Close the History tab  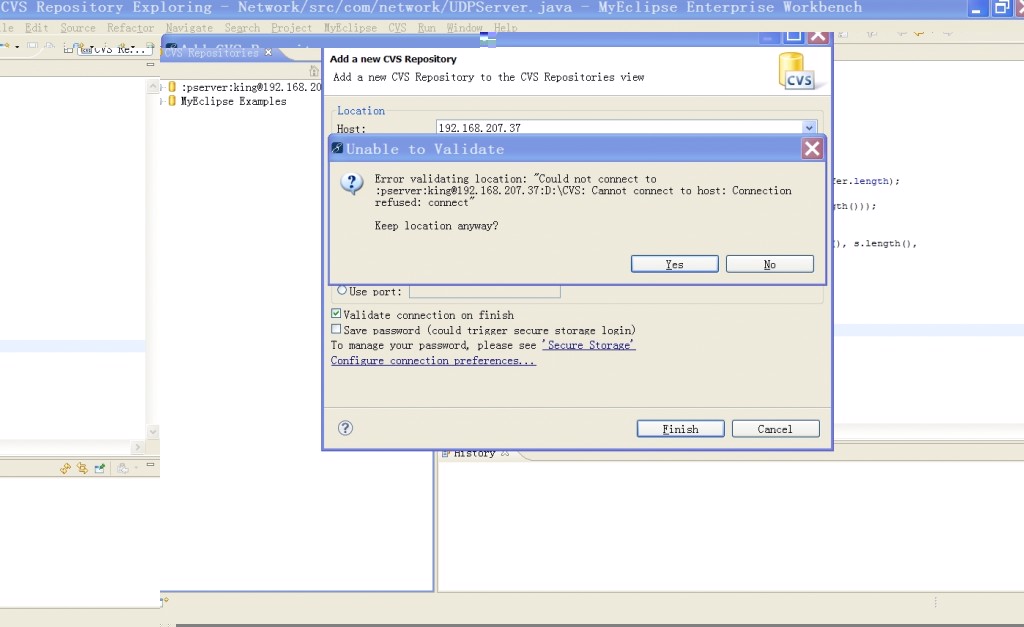click(505, 453)
